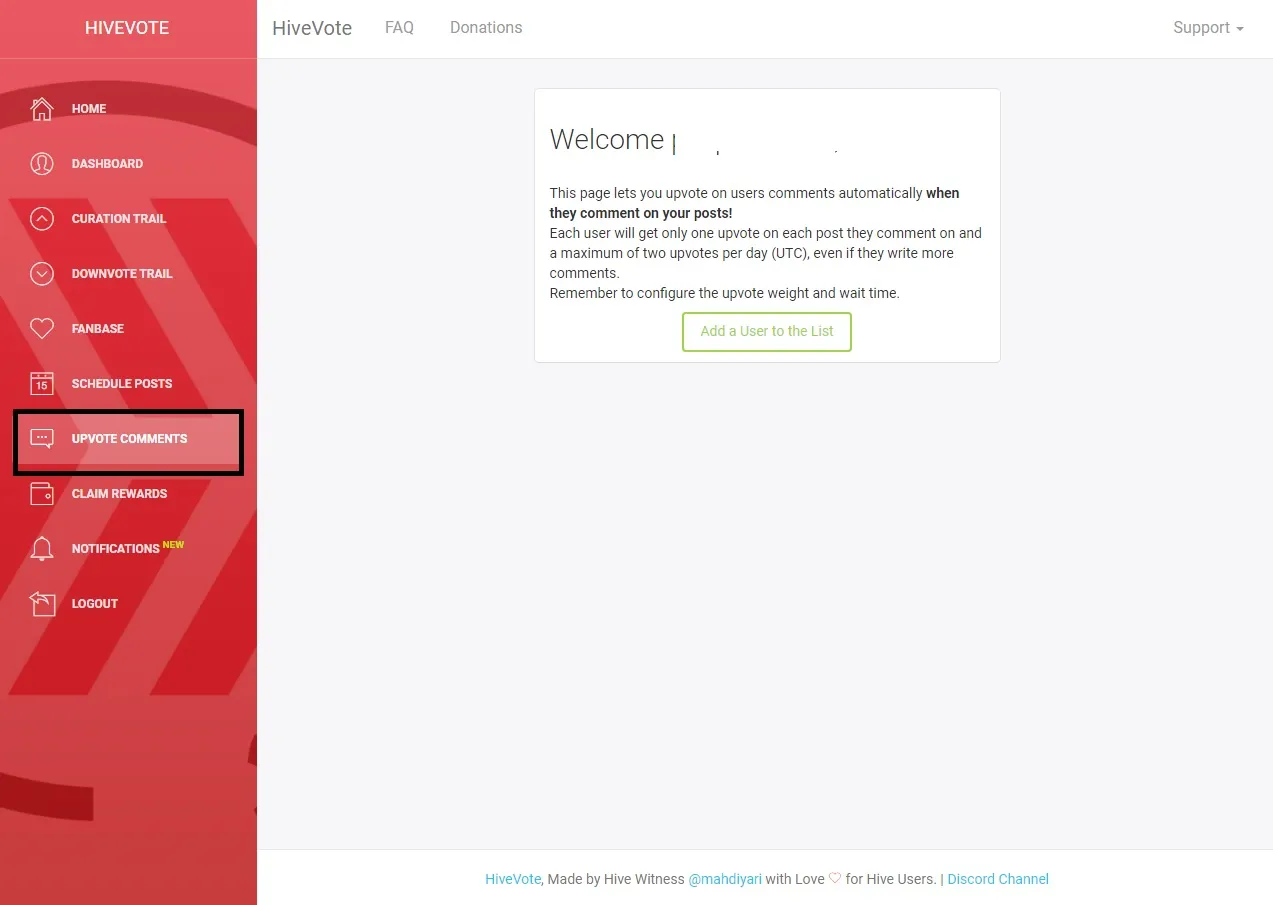Select DOWNVOTE TRAIL label in sidebar
The height and width of the screenshot is (905, 1273).
pyautogui.click(x=122, y=274)
